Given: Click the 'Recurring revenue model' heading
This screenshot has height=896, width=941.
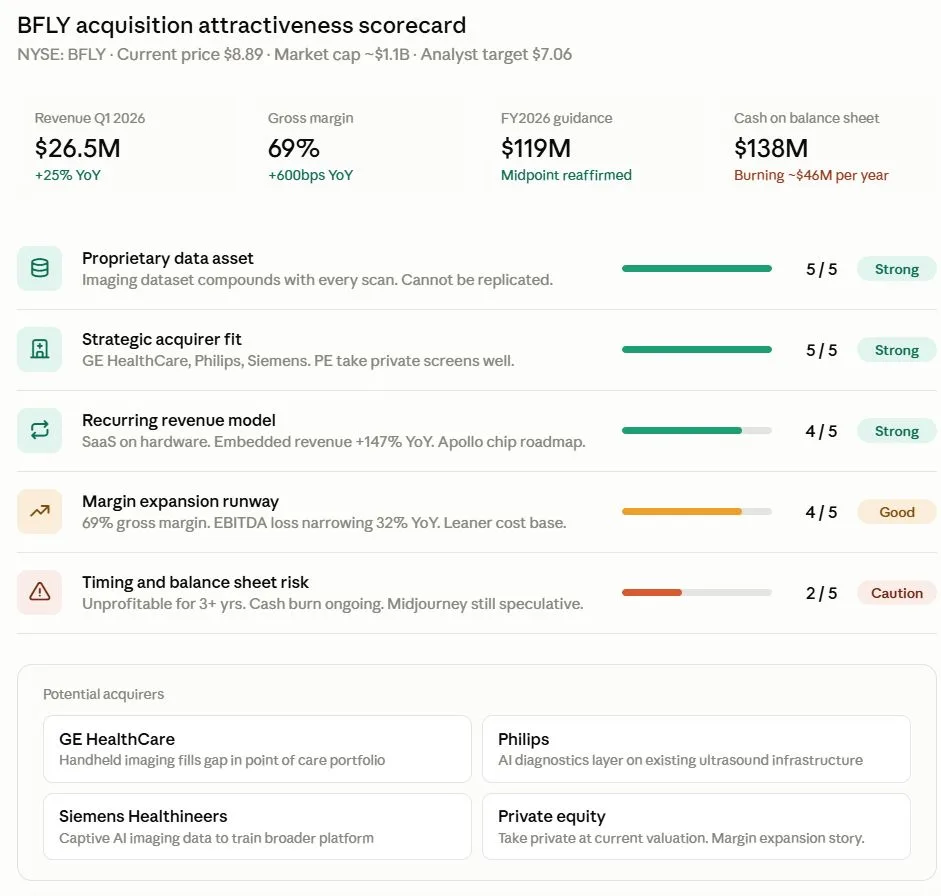Looking at the screenshot, I should pyautogui.click(x=179, y=420).
